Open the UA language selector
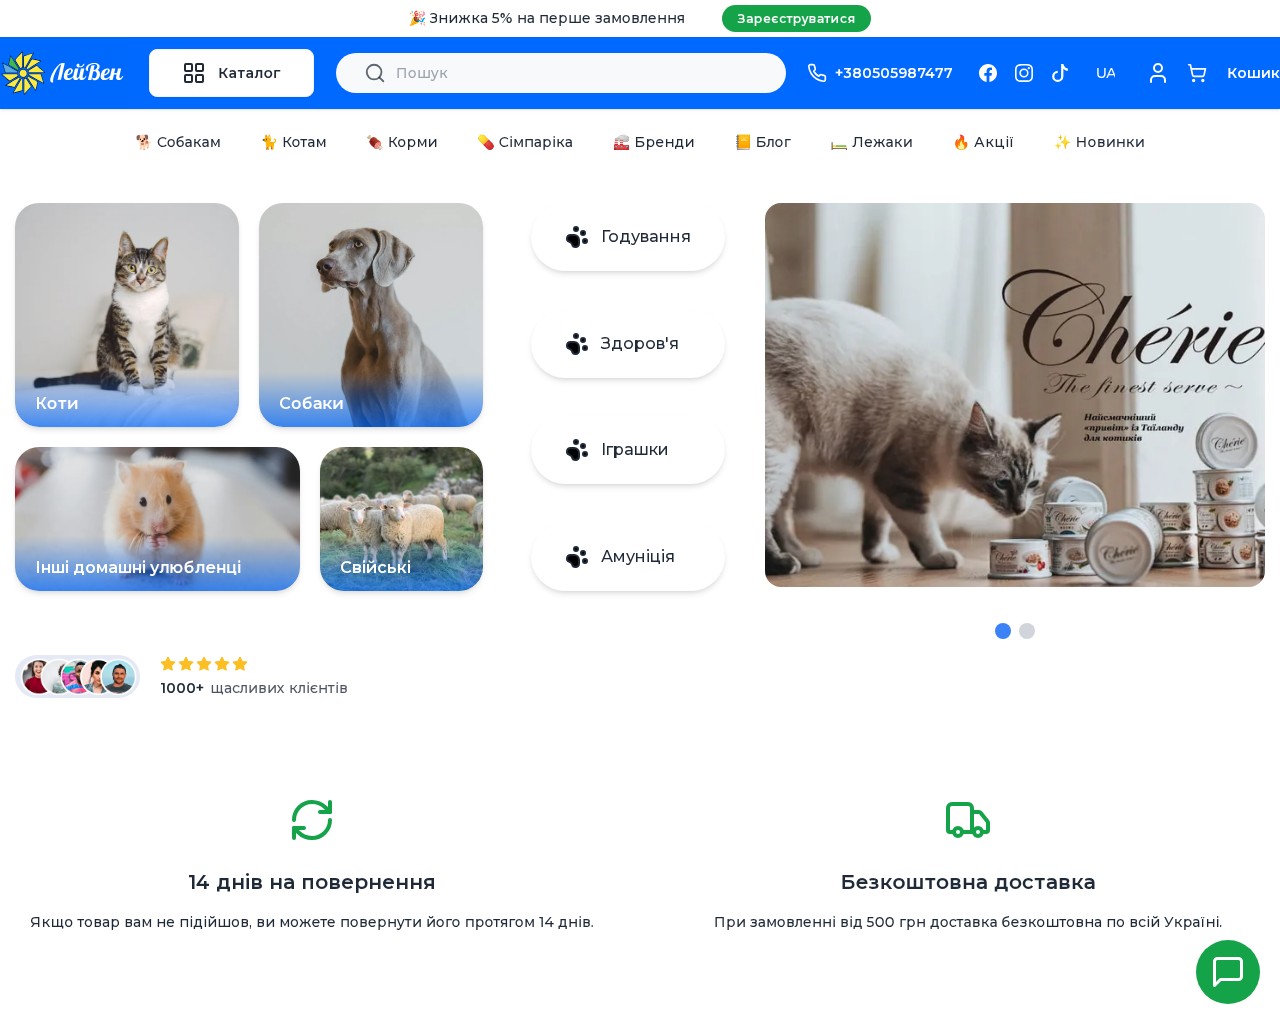The image size is (1280, 1024). pyautogui.click(x=1105, y=73)
